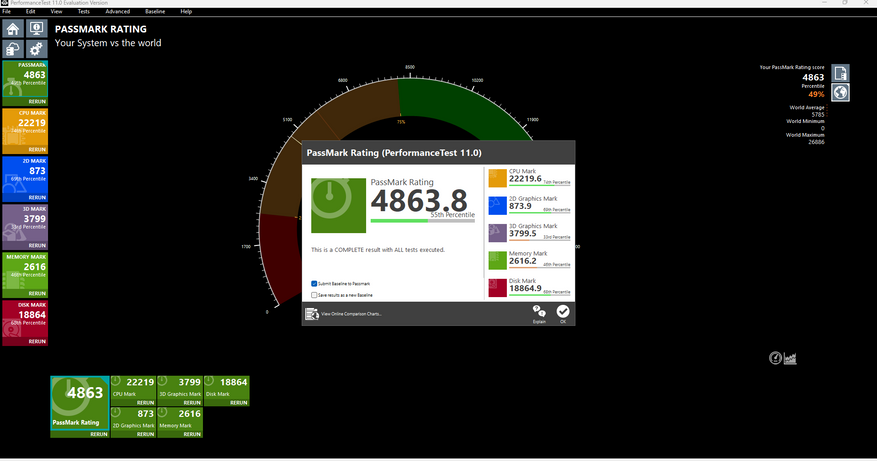The image size is (877, 461).
Task: Open the Tests menu
Action: click(x=83, y=11)
